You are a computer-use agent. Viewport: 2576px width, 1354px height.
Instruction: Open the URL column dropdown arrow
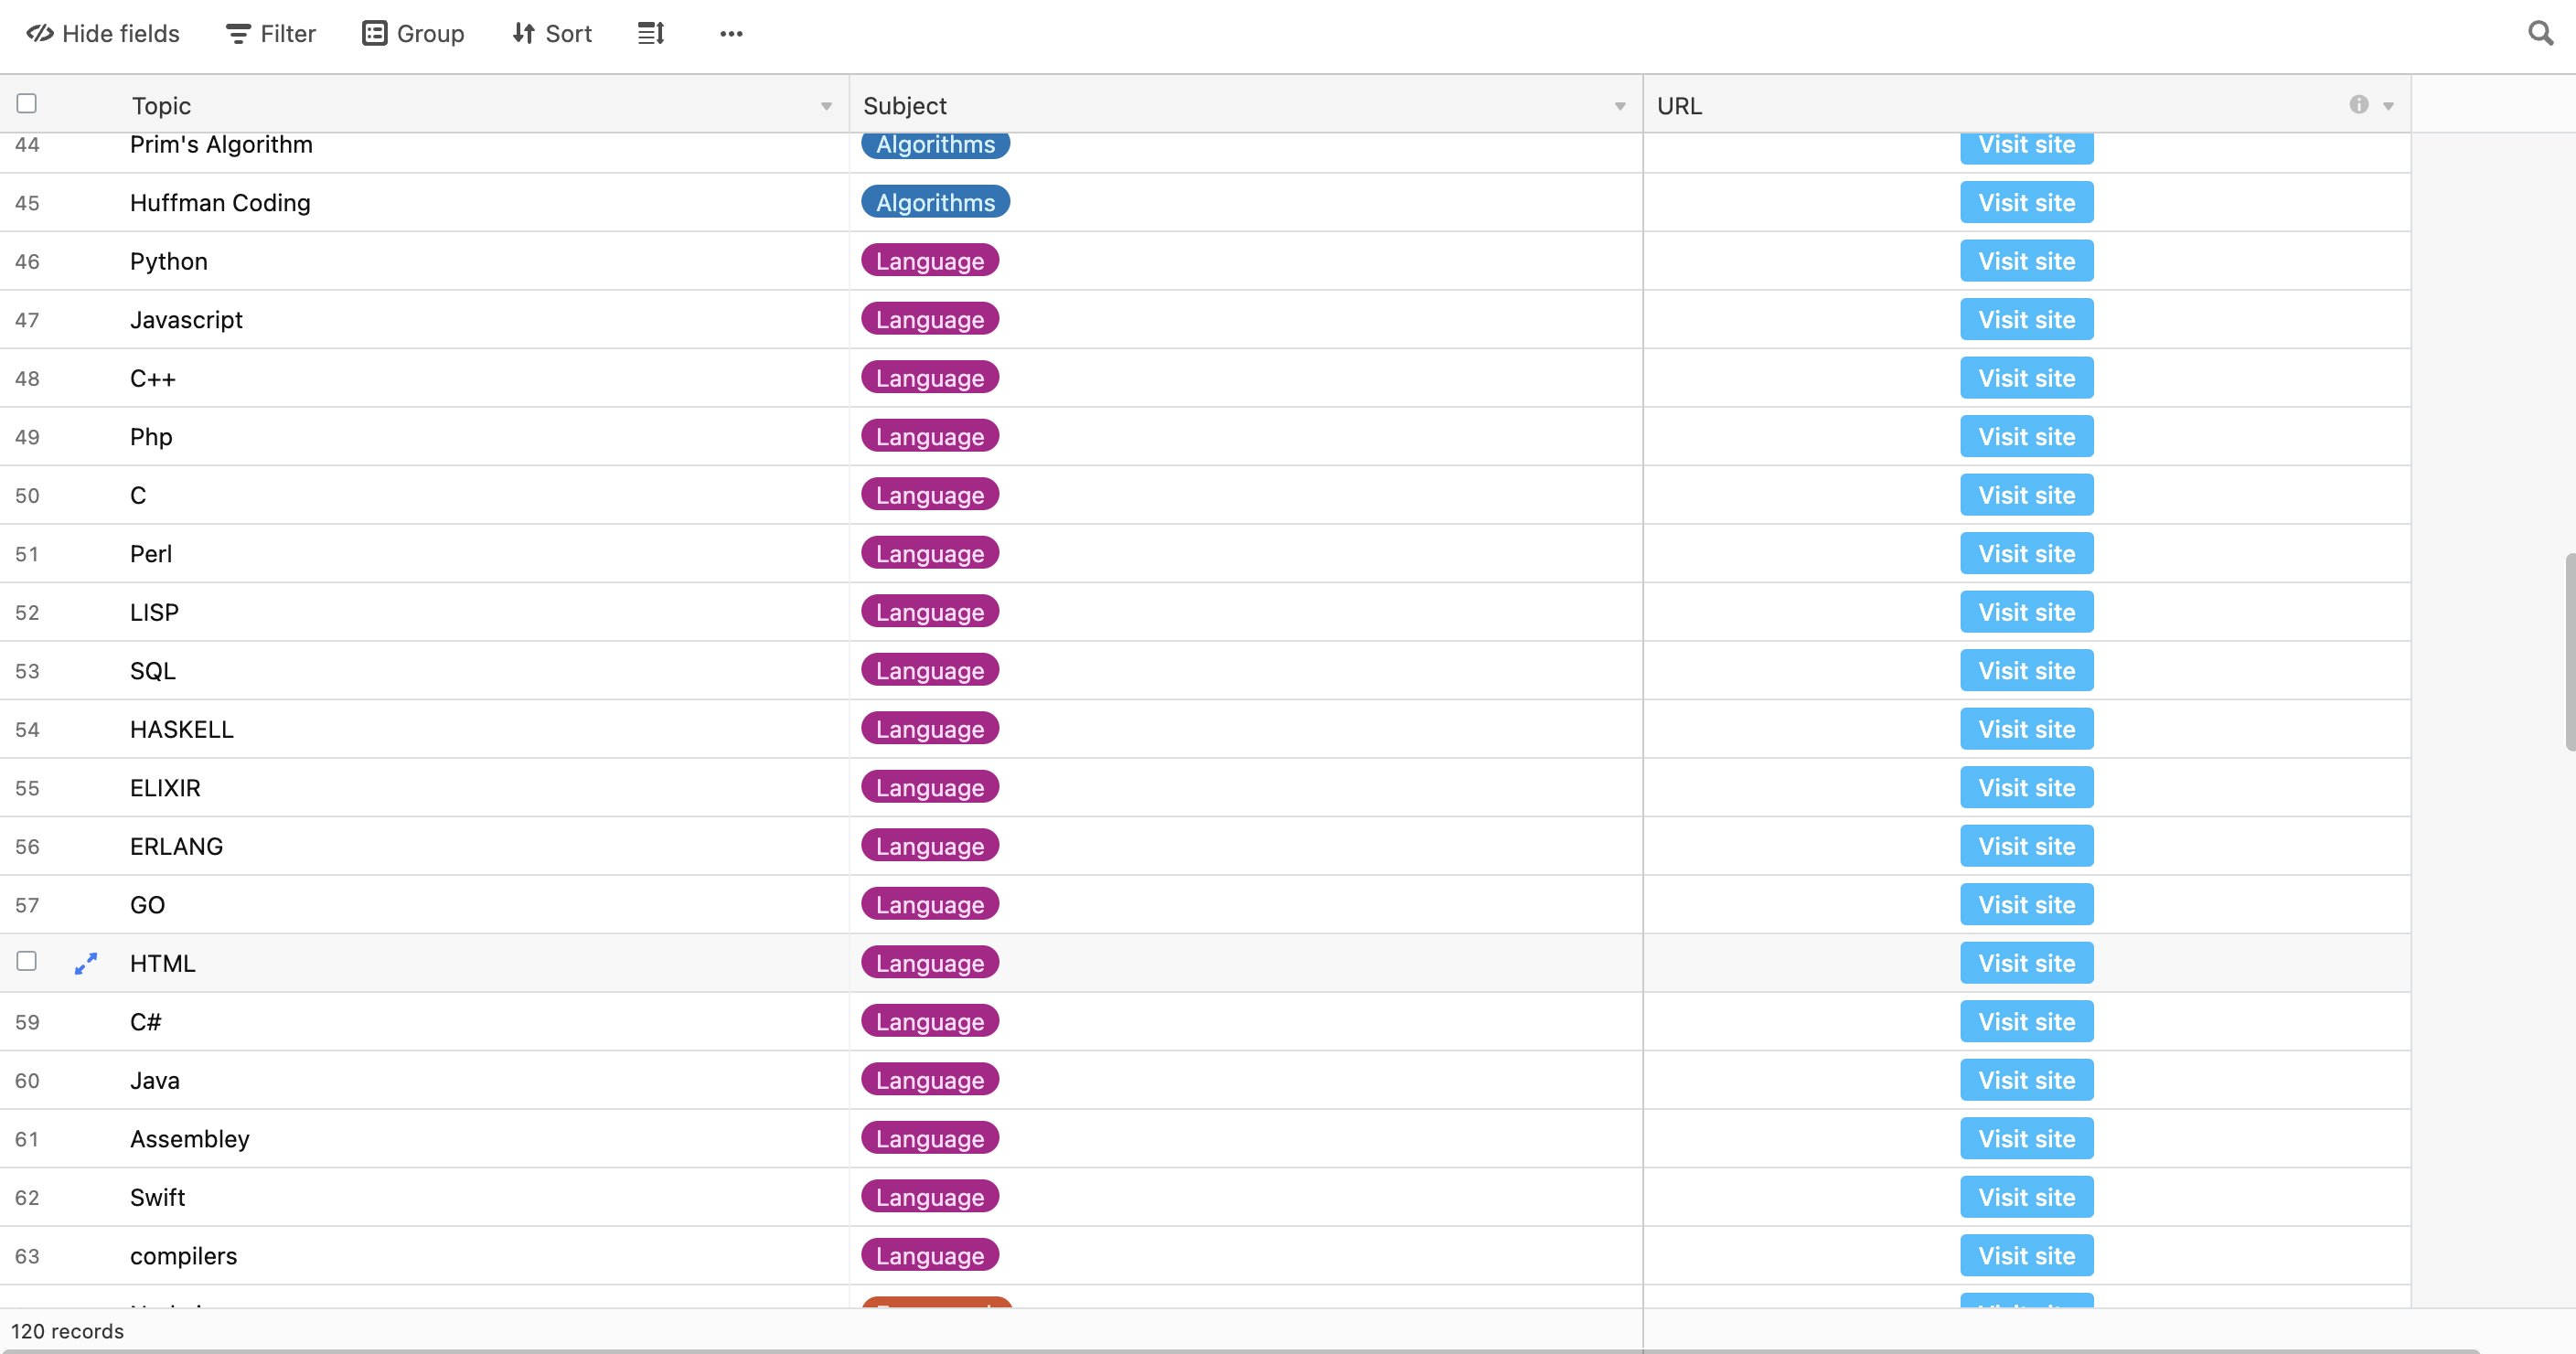coord(2388,106)
